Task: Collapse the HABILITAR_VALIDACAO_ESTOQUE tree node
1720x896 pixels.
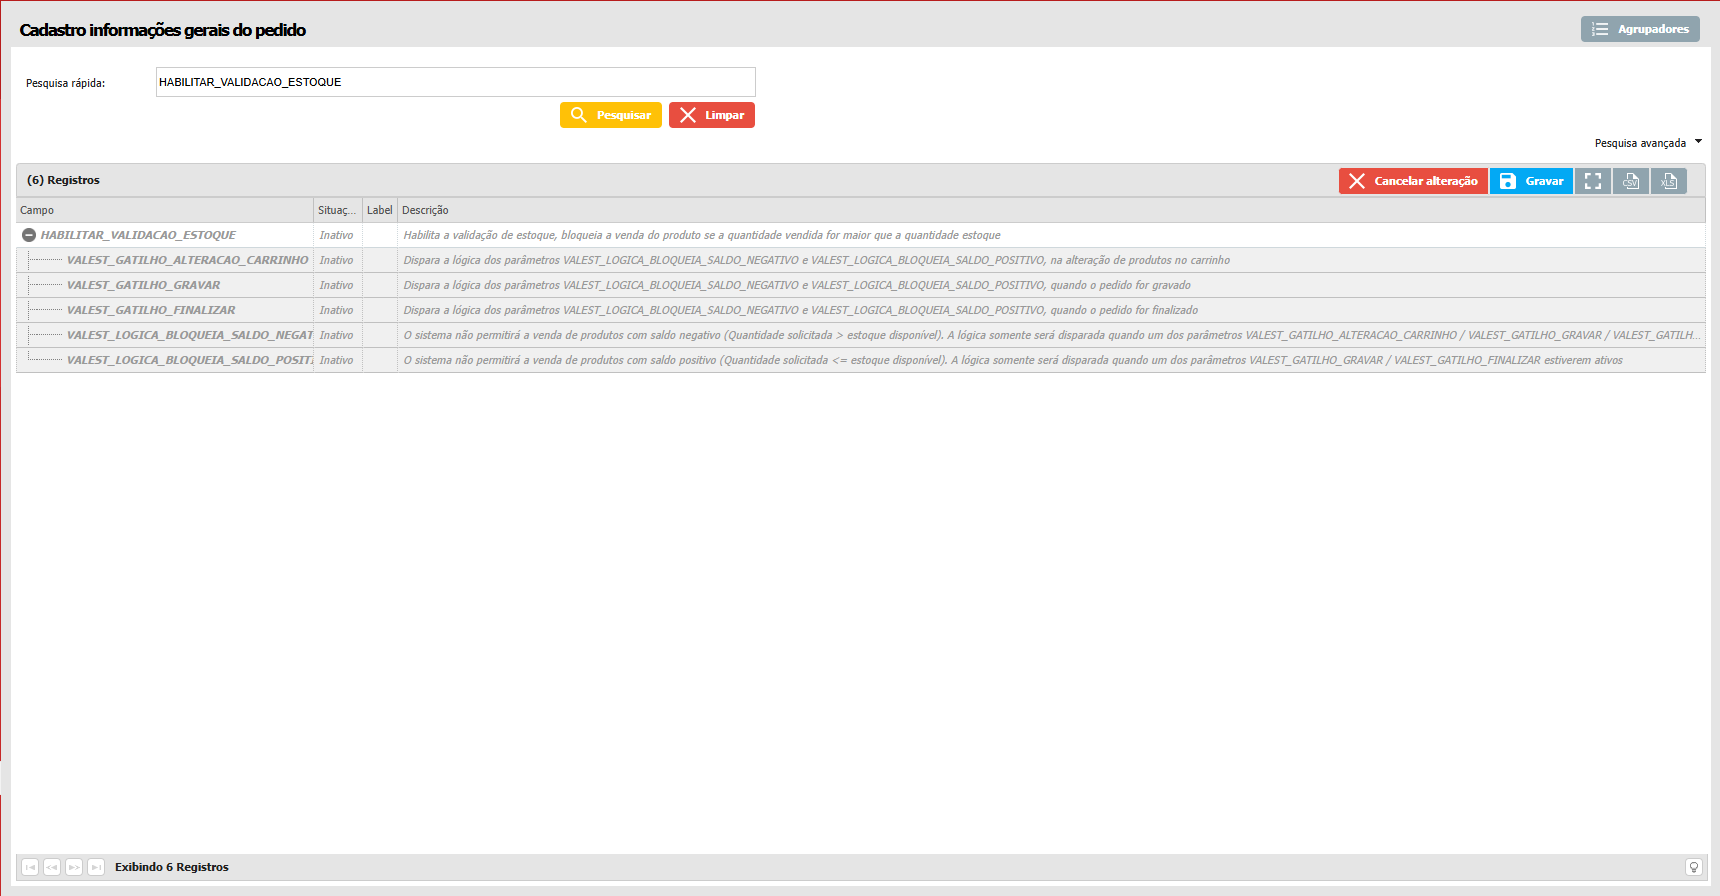Action: [x=29, y=235]
